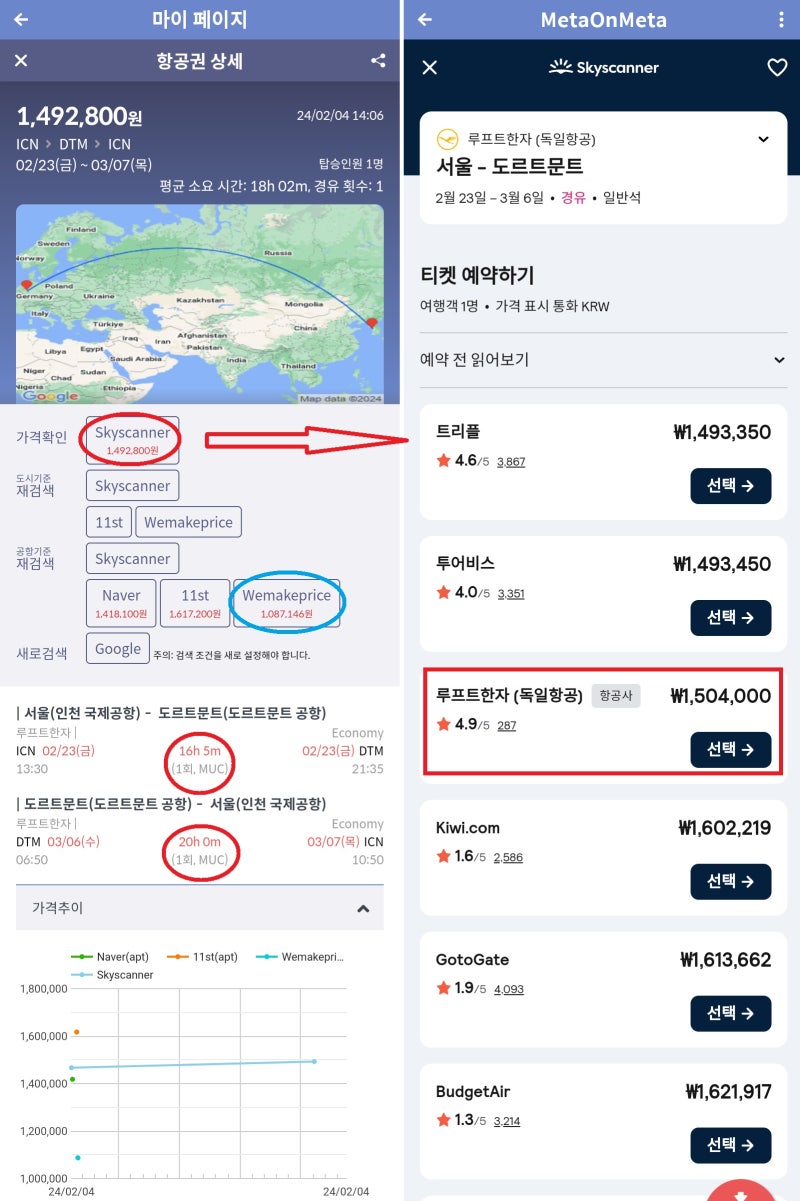Click the Skyscanner logo in header

tap(603, 67)
